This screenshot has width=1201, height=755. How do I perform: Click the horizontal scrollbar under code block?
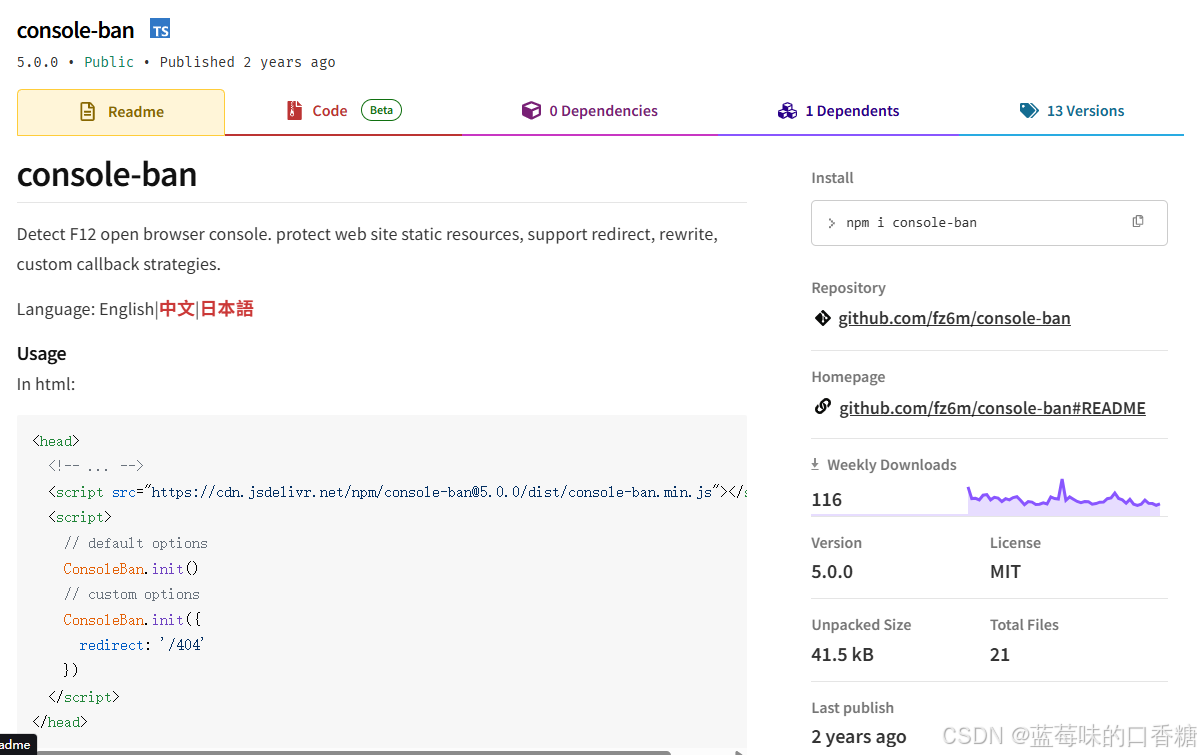(x=353, y=752)
